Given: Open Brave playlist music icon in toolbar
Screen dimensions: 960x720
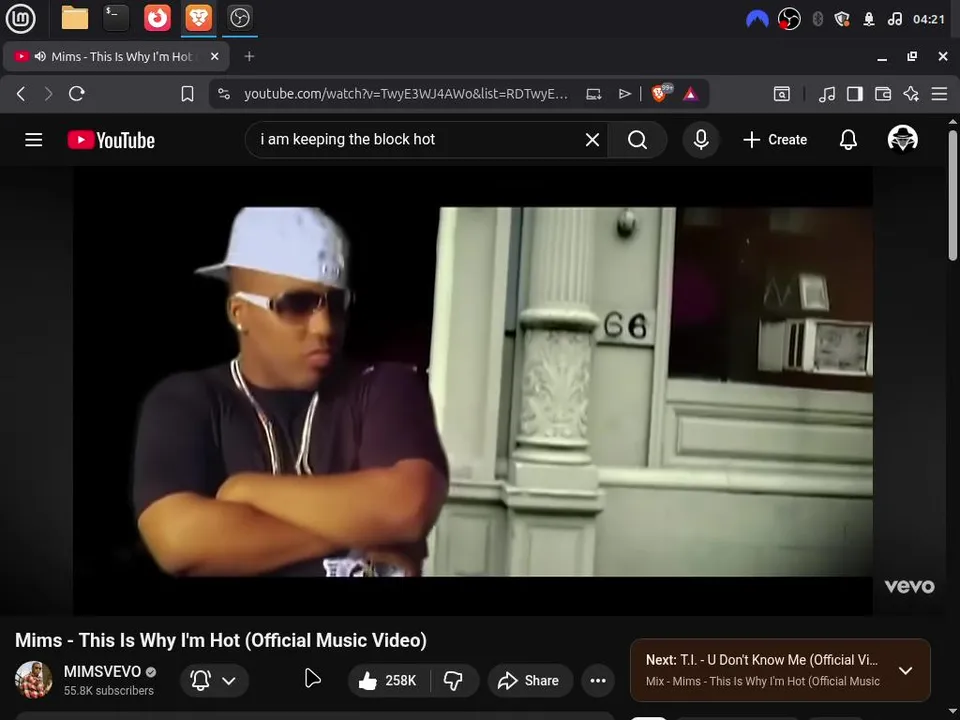Looking at the screenshot, I should pyautogui.click(x=827, y=94).
